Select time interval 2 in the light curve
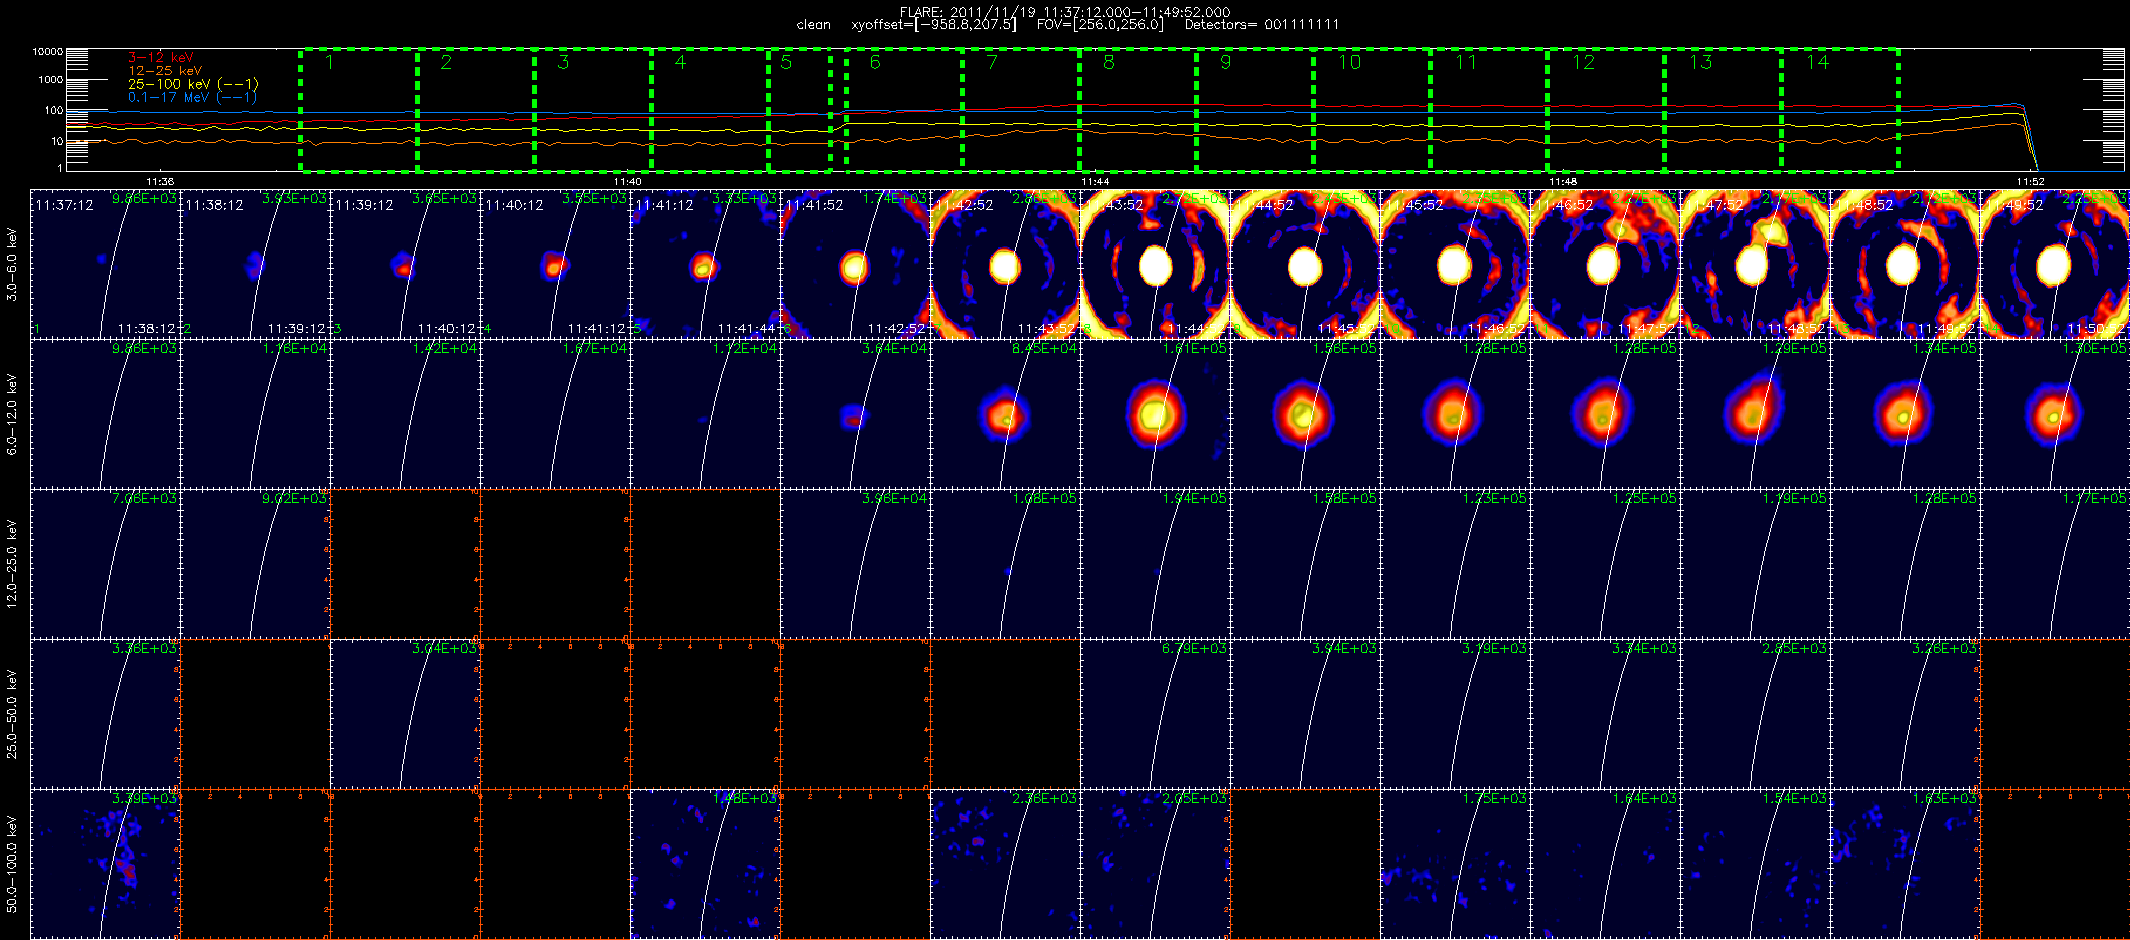The image size is (2130, 940). click(476, 109)
